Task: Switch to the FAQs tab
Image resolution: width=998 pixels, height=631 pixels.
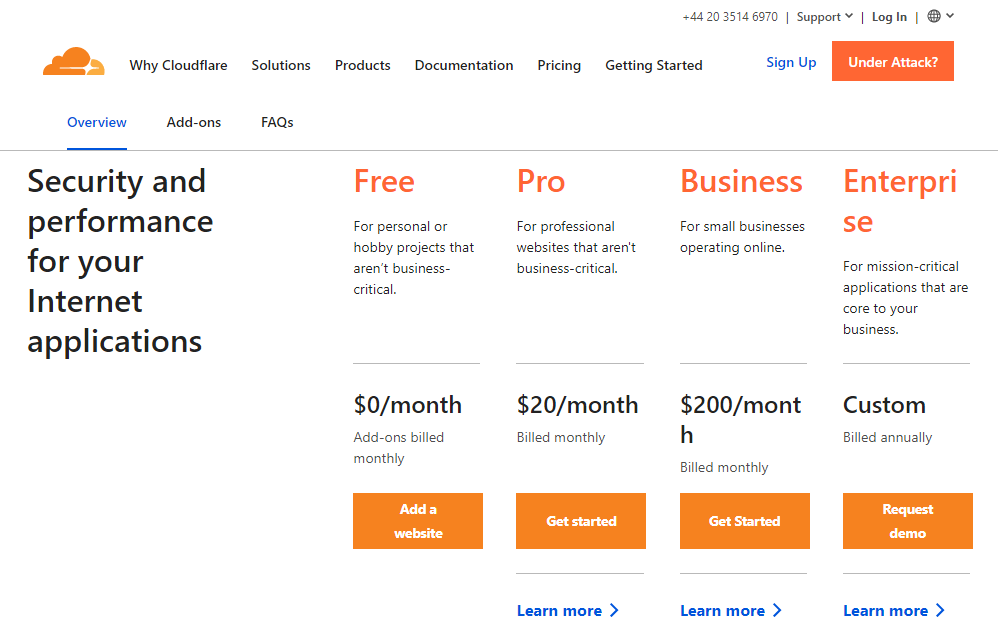Action: [x=277, y=122]
